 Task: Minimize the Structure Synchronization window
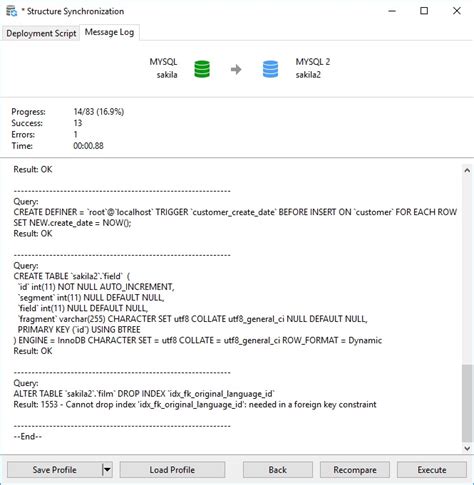(x=392, y=11)
